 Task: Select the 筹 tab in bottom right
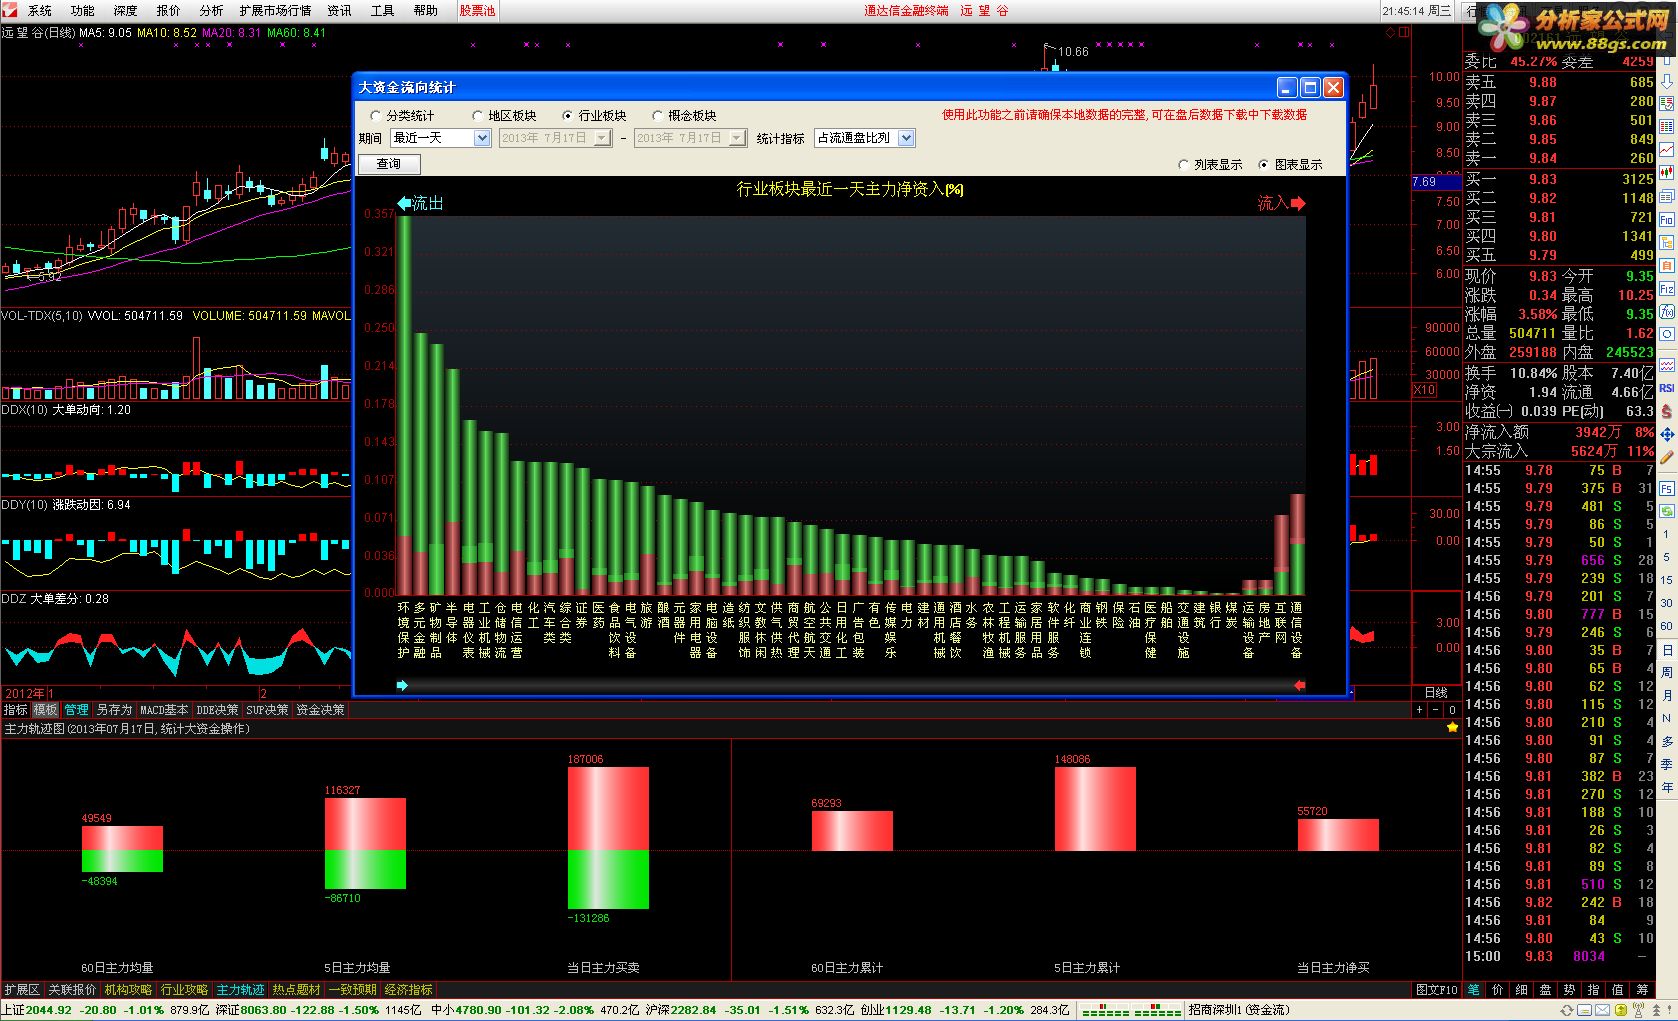pyautogui.click(x=1642, y=990)
